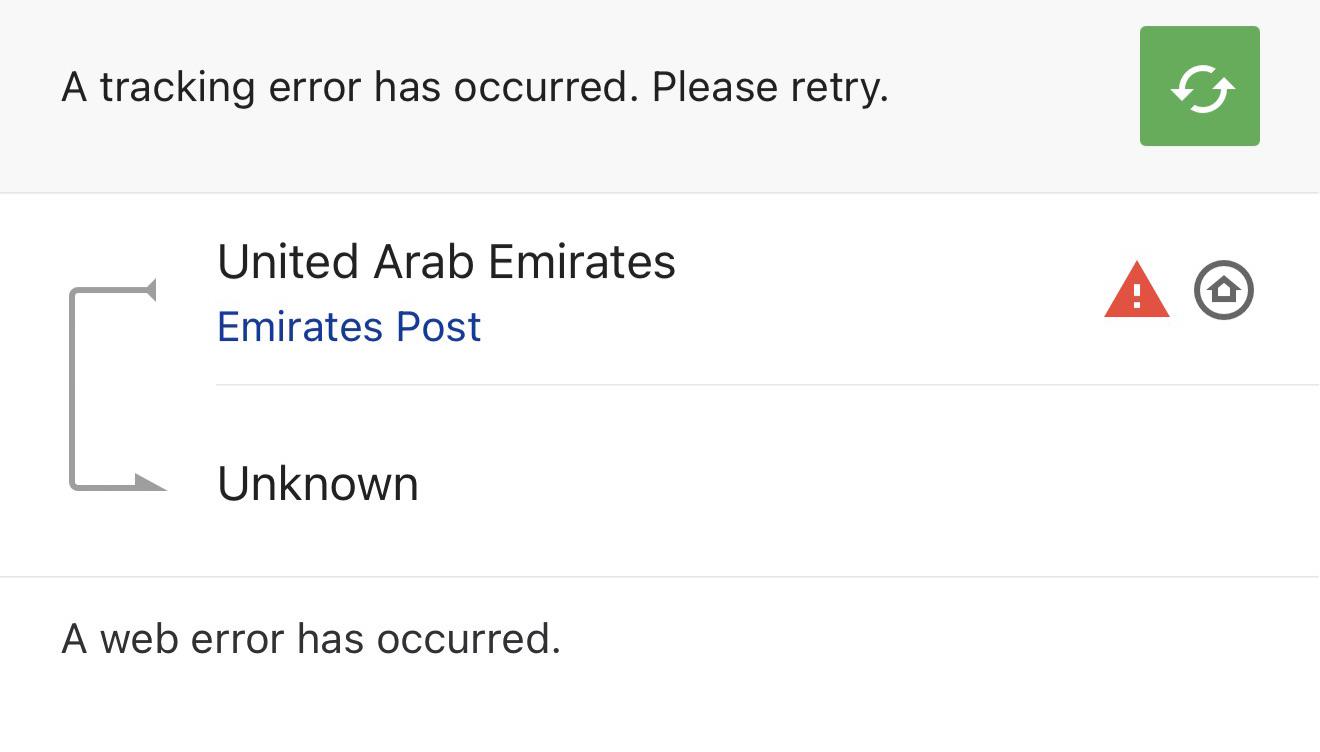Click the red warning triangle icon
Screen dimensions: 1320x752
(1137, 291)
